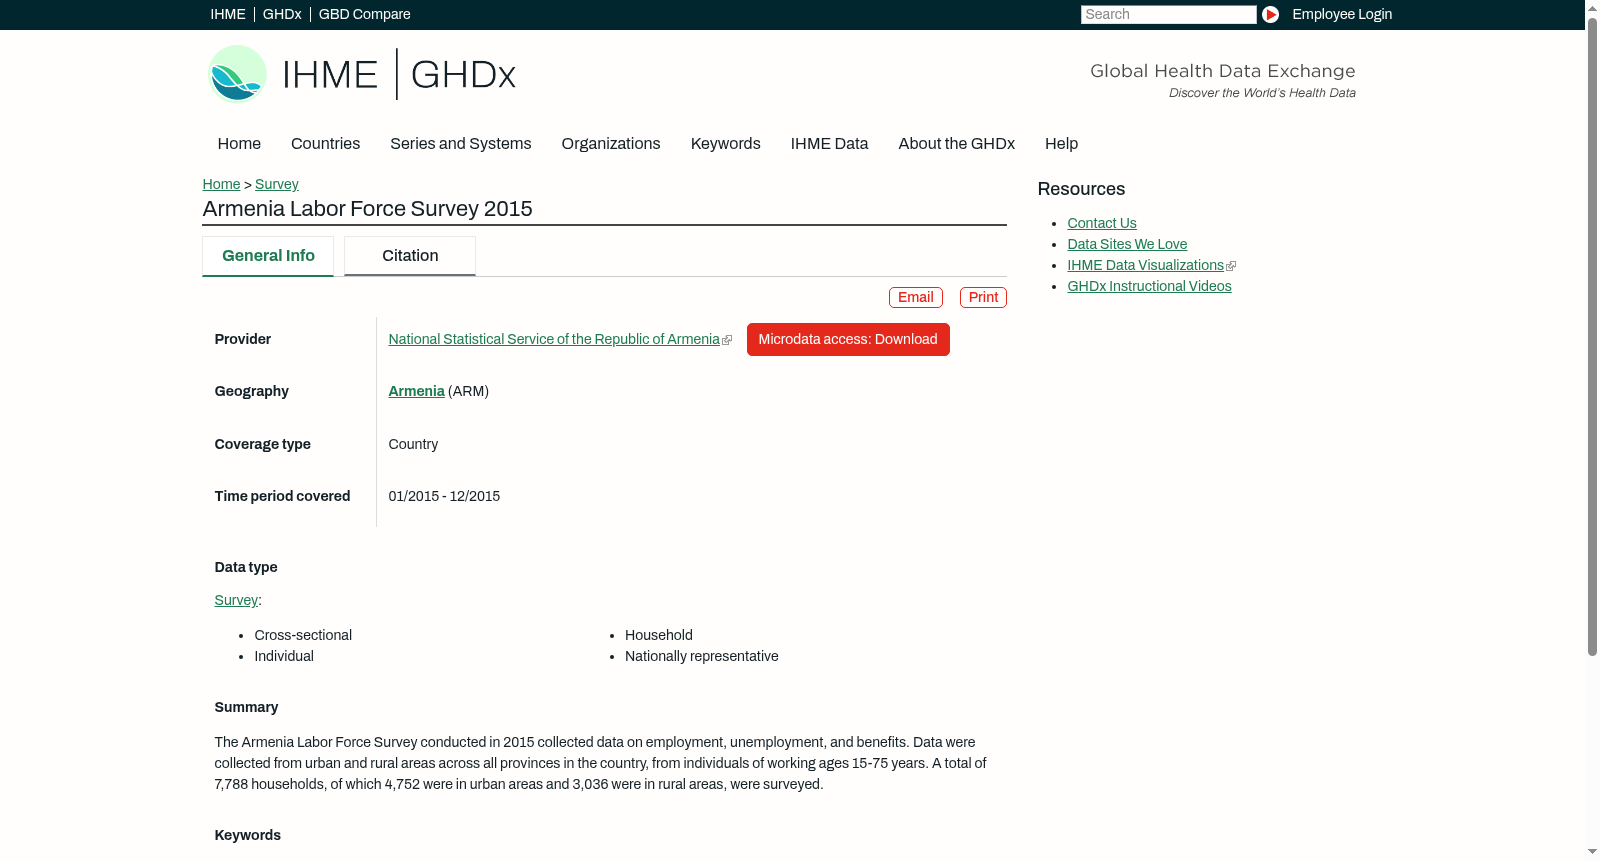Click the Resources heading
The width and height of the screenshot is (1600, 861).
[1081, 189]
